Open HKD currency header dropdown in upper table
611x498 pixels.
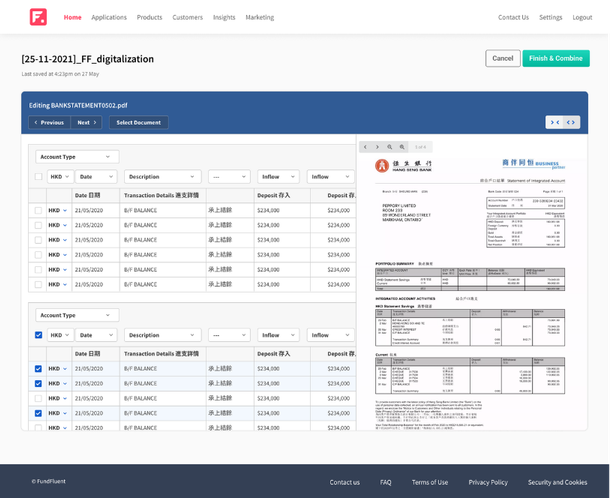pos(60,177)
